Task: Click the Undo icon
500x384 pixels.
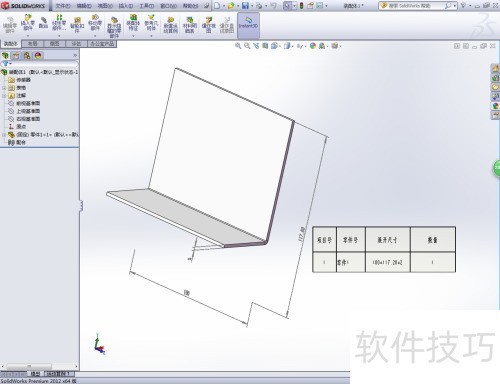Action: (x=273, y=6)
